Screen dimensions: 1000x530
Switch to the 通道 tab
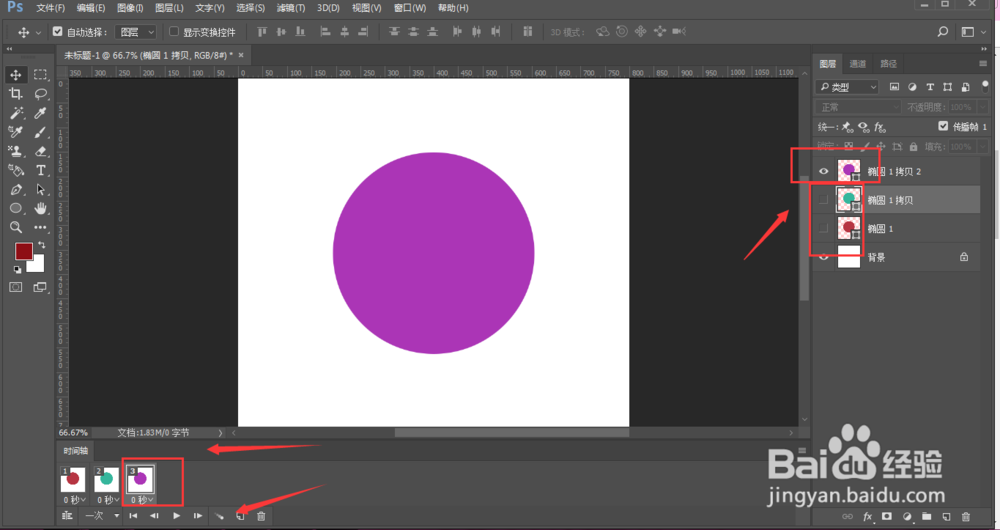click(858, 64)
